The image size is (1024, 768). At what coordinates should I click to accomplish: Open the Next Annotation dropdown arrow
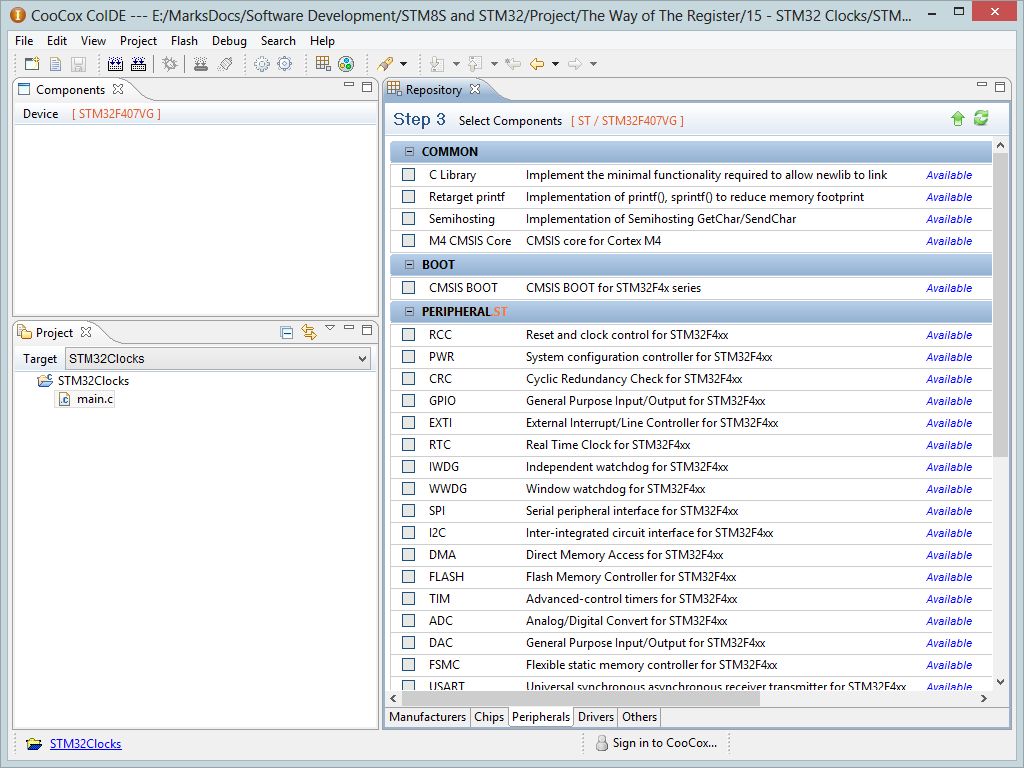pos(456,64)
